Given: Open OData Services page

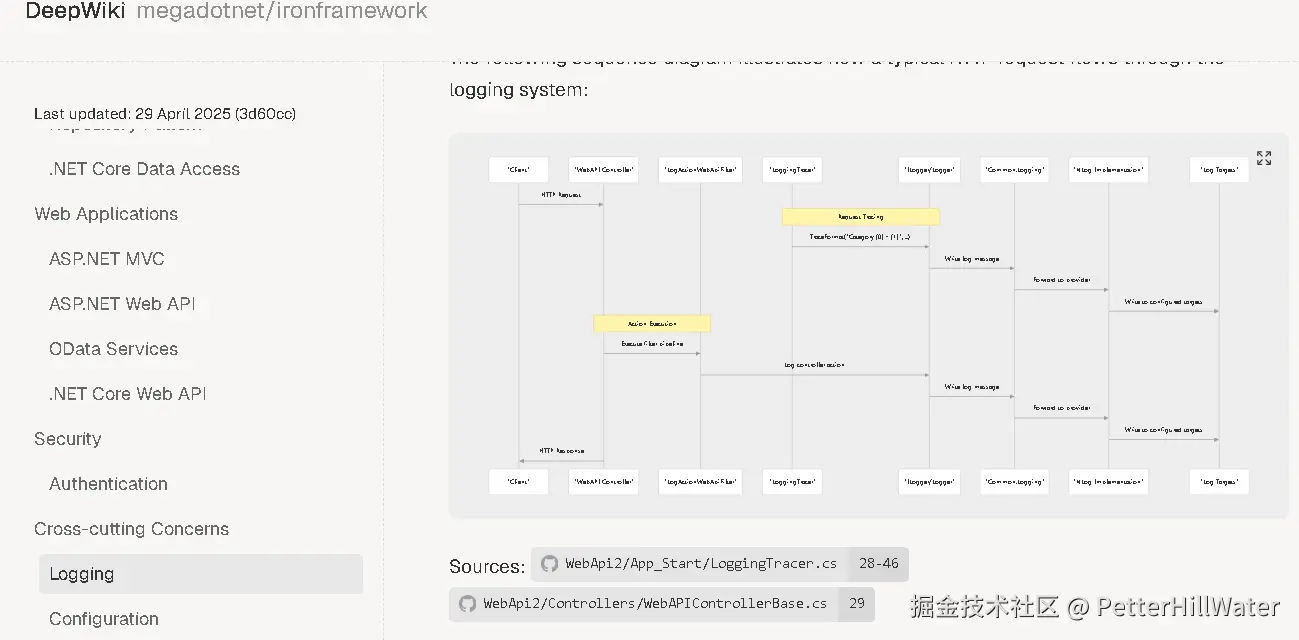Looking at the screenshot, I should coord(113,349).
